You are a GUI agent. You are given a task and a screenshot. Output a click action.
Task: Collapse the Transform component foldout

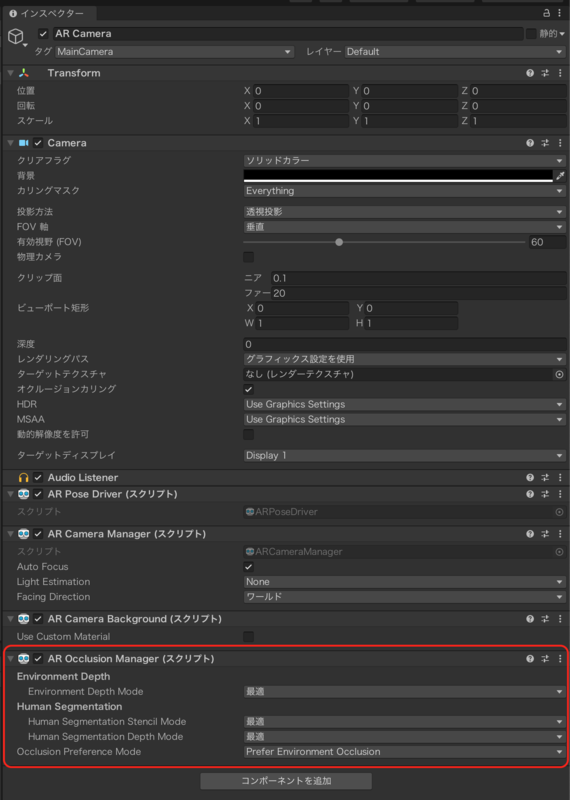click(10, 73)
